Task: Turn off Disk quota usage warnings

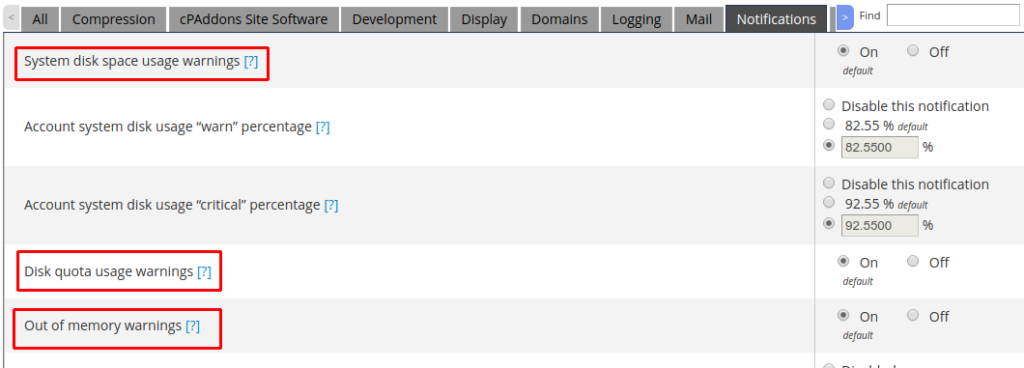Action: (x=913, y=261)
